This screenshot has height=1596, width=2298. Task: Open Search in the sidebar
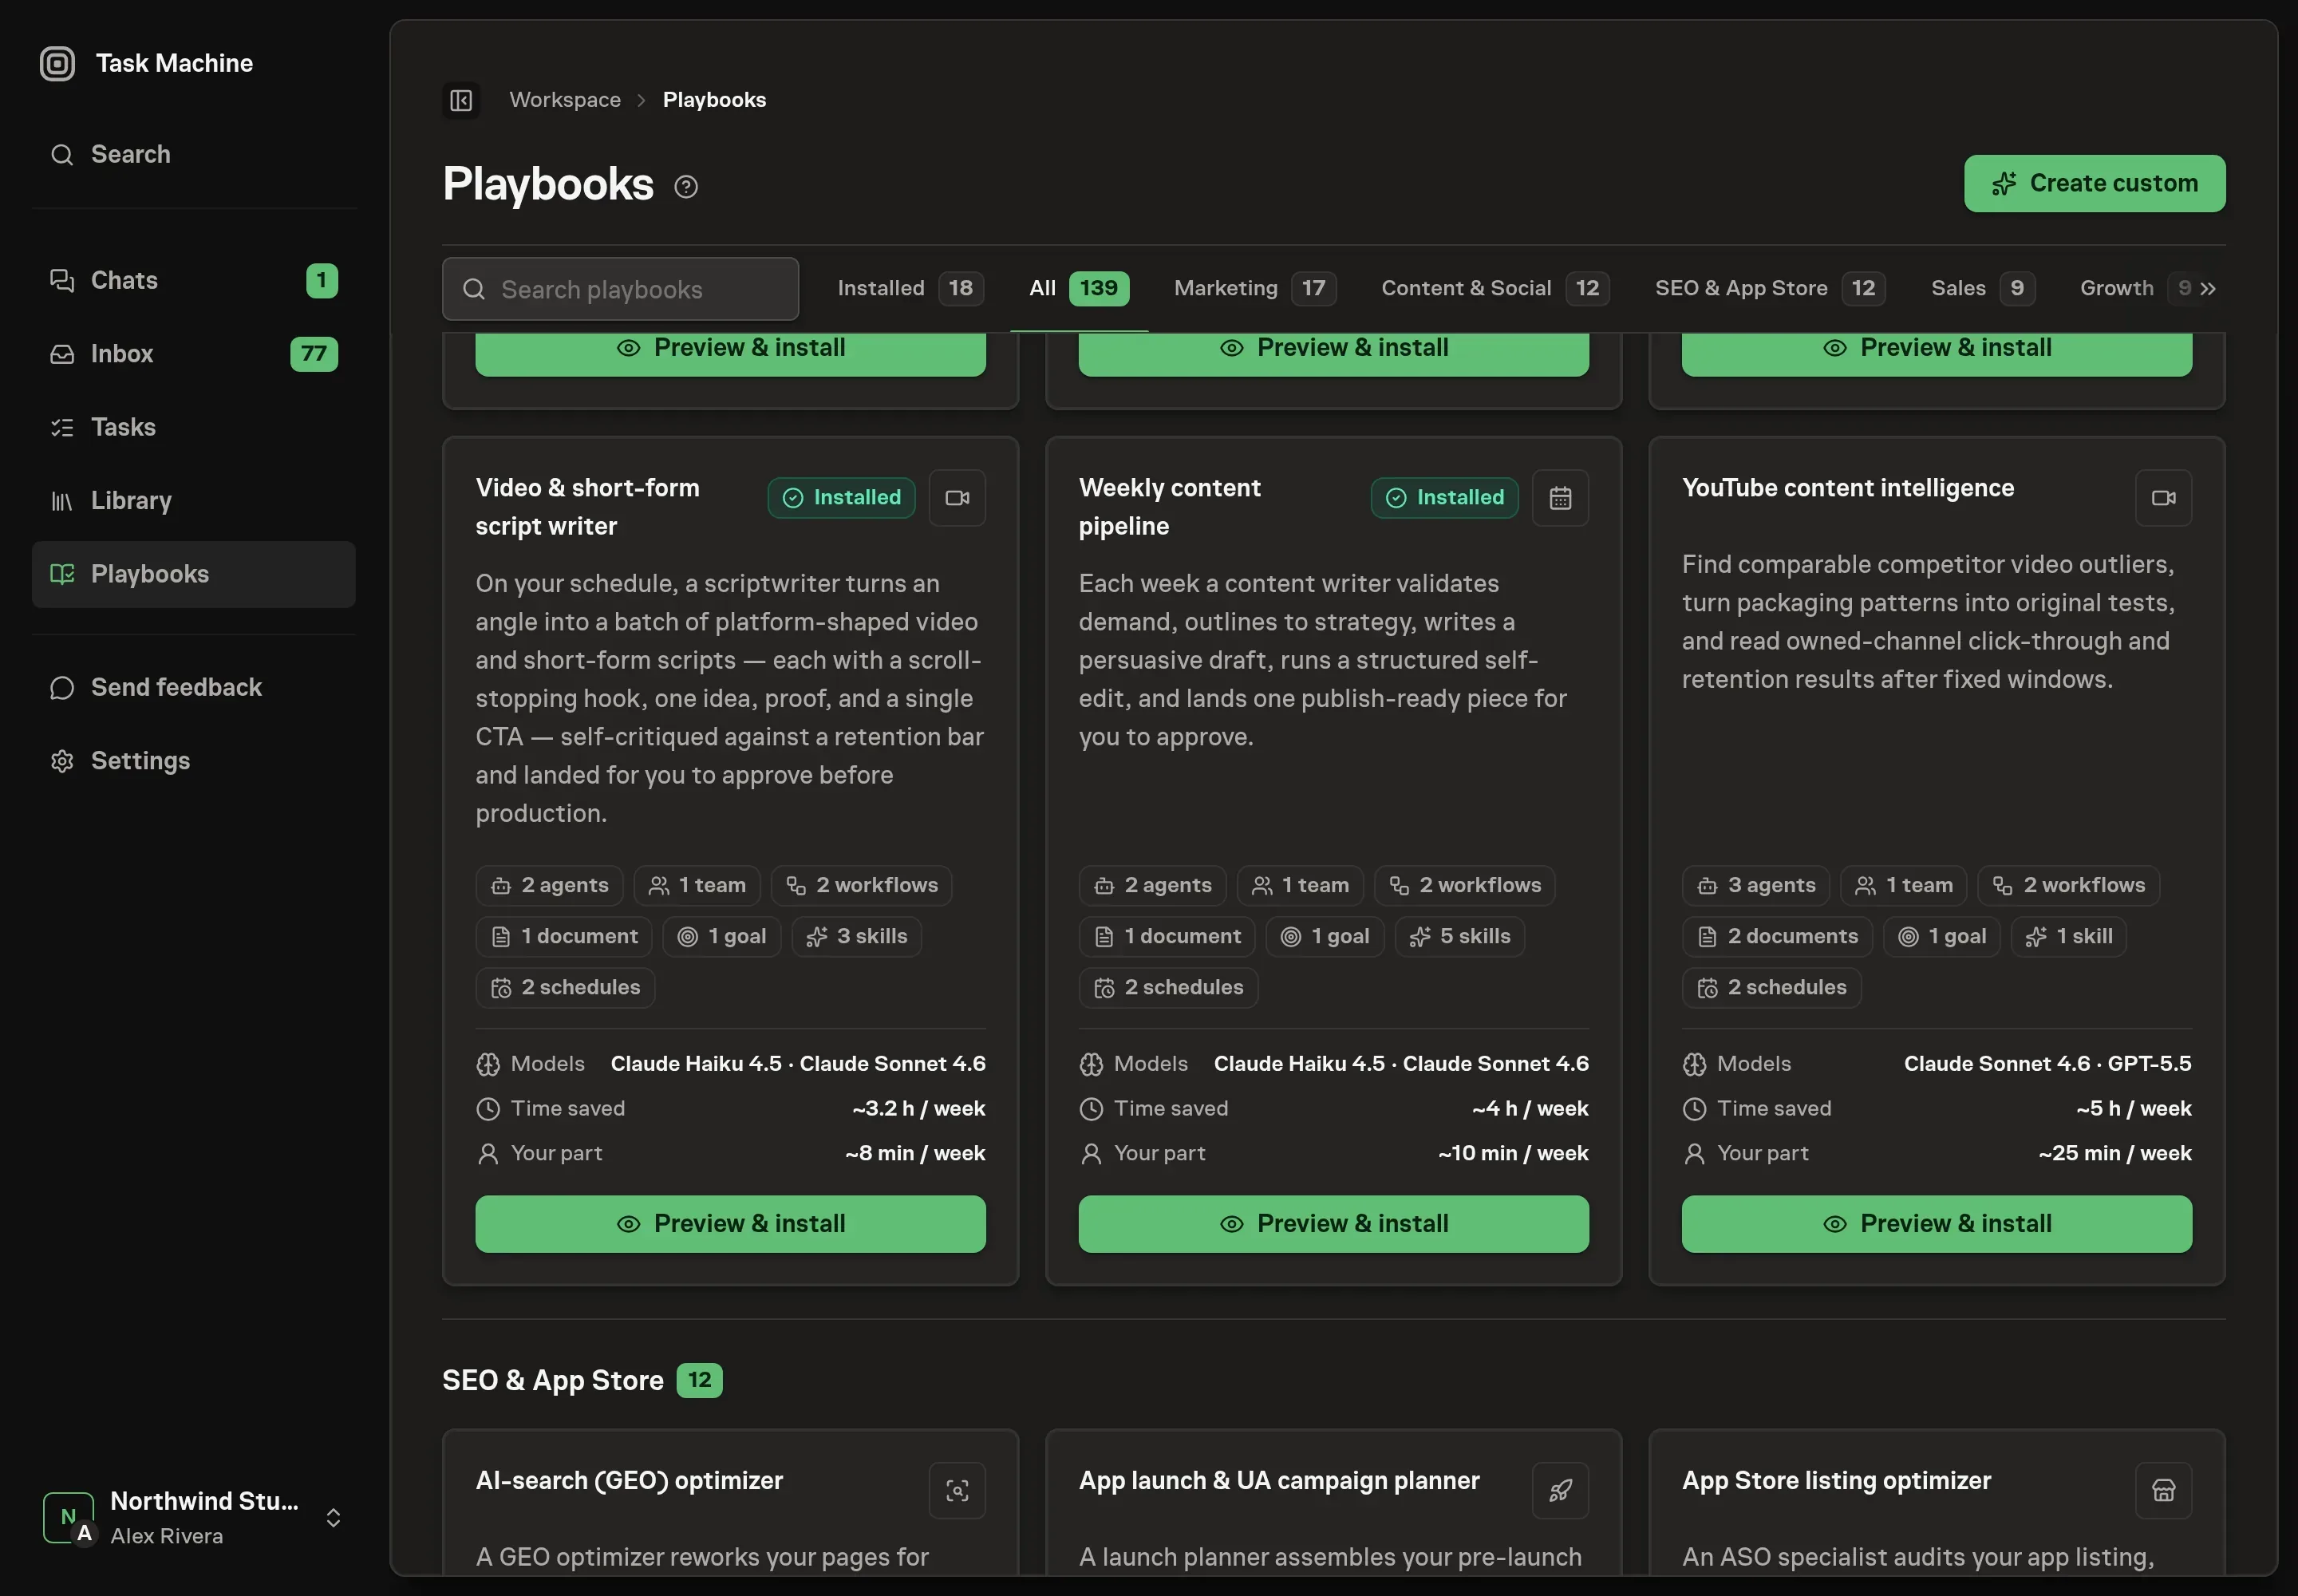pos(194,154)
